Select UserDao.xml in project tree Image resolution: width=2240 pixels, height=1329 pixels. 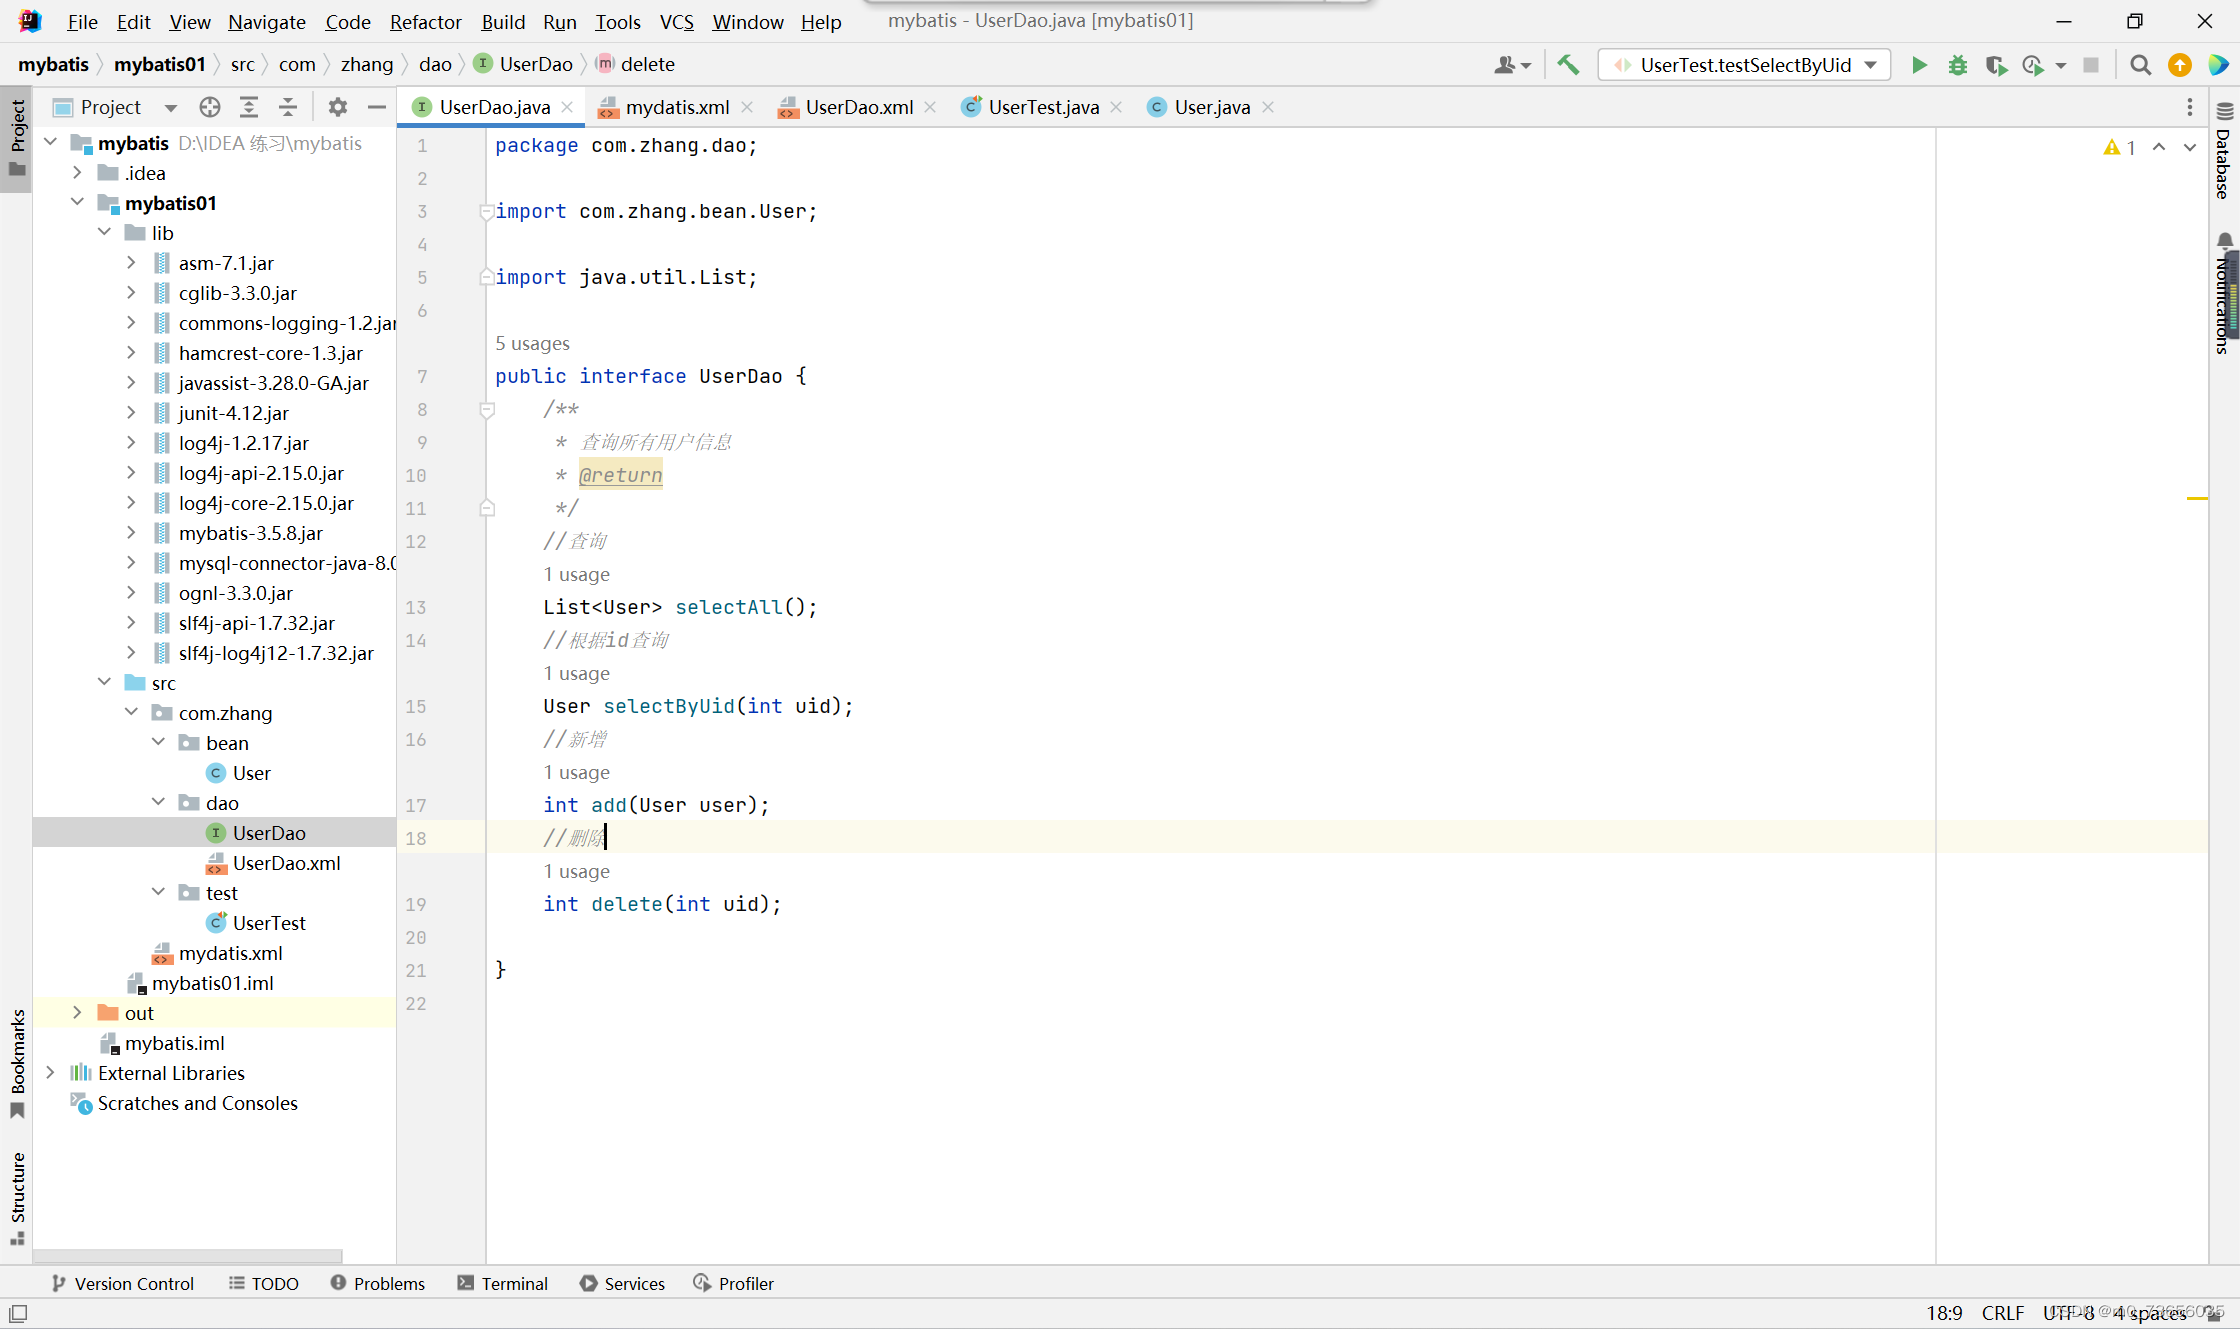coord(286,863)
